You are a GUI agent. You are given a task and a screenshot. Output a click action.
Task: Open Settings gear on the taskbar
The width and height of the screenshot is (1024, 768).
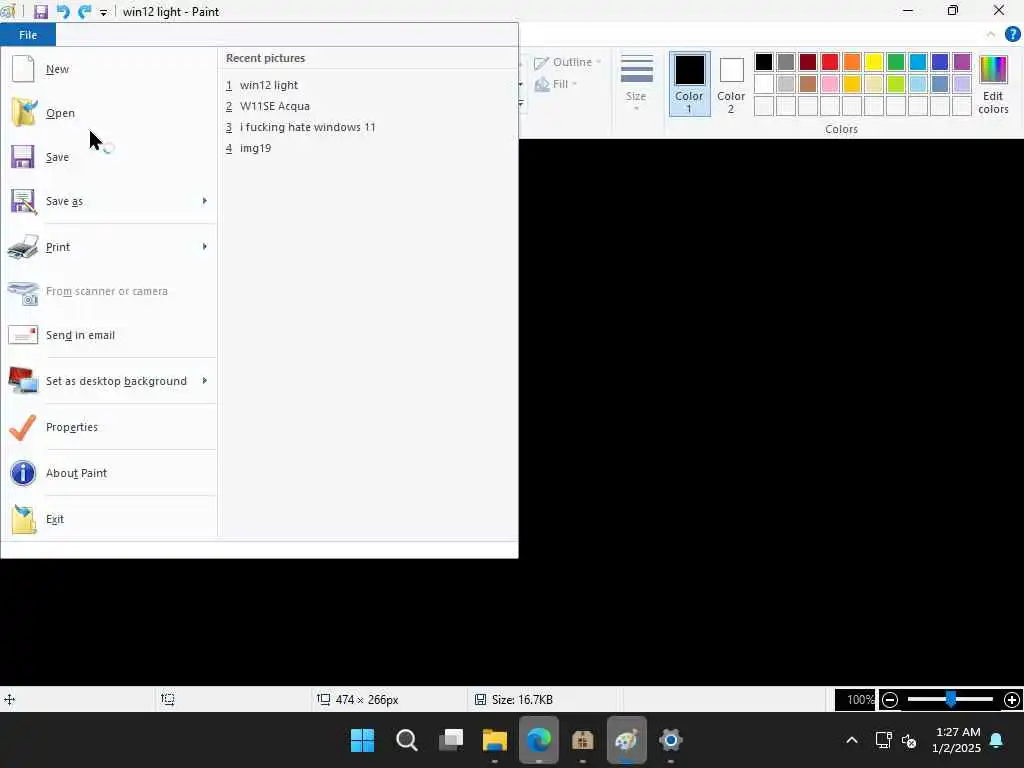(x=671, y=740)
